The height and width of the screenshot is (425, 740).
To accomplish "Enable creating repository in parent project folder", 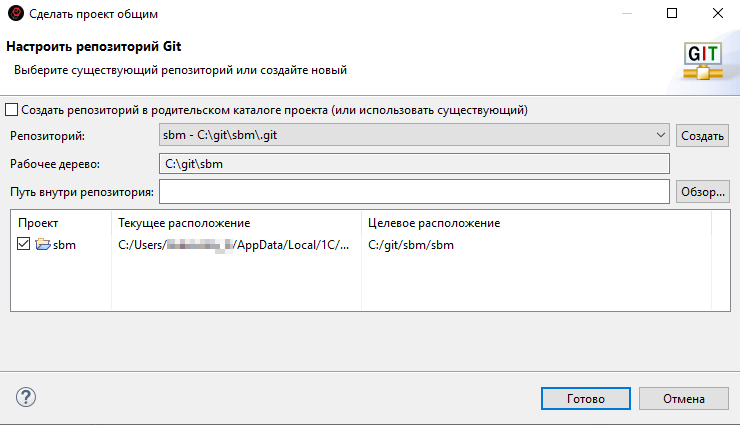I will [12, 110].
